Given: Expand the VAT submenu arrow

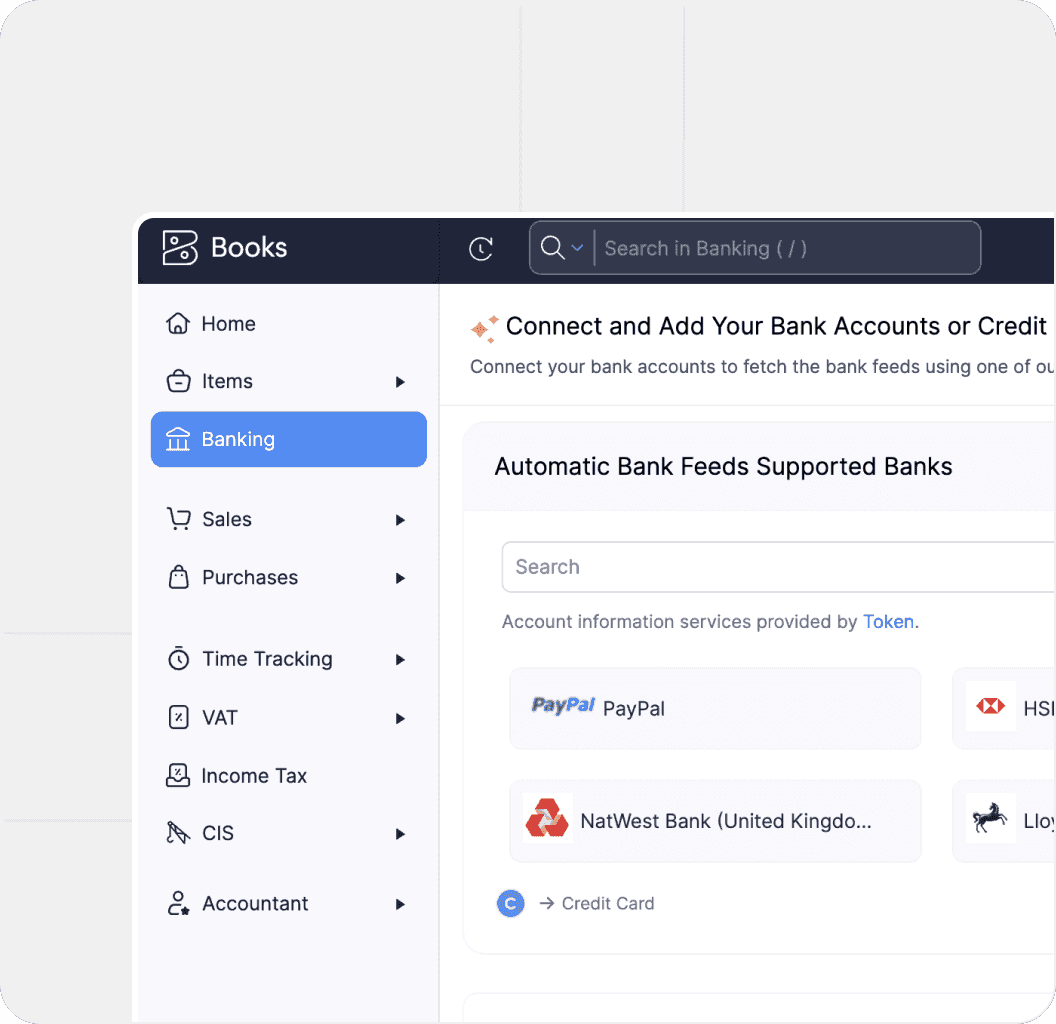Looking at the screenshot, I should (400, 719).
